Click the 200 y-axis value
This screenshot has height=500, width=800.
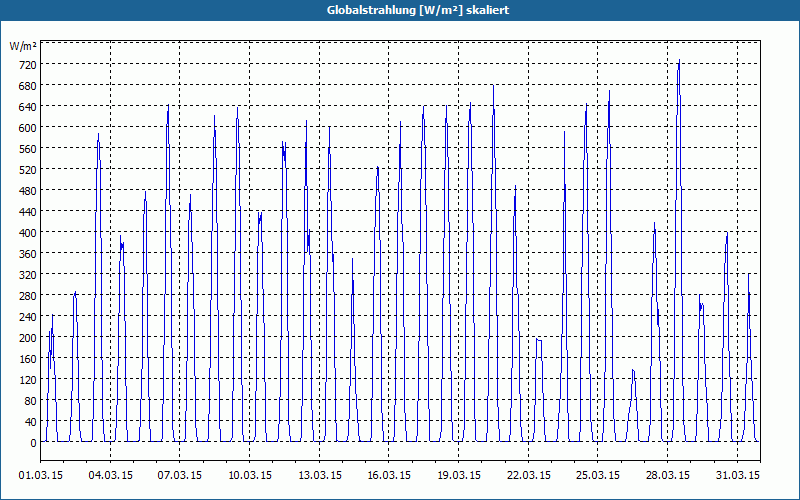click(x=28, y=337)
